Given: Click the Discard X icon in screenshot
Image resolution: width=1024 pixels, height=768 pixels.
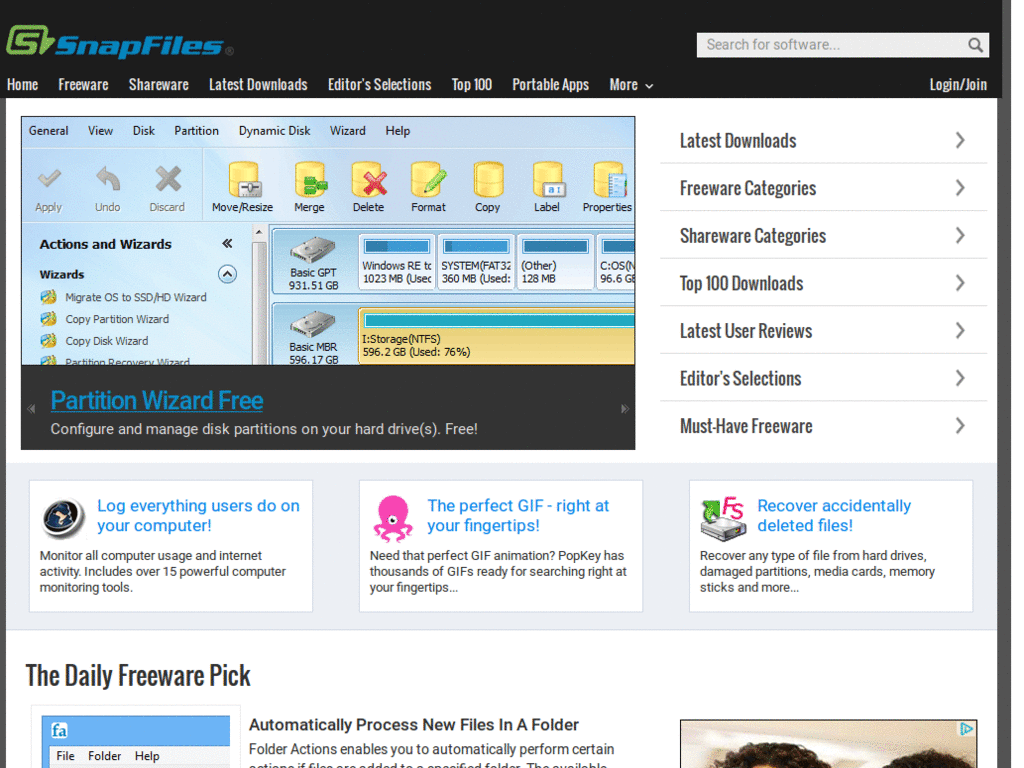Looking at the screenshot, I should coord(168,179).
